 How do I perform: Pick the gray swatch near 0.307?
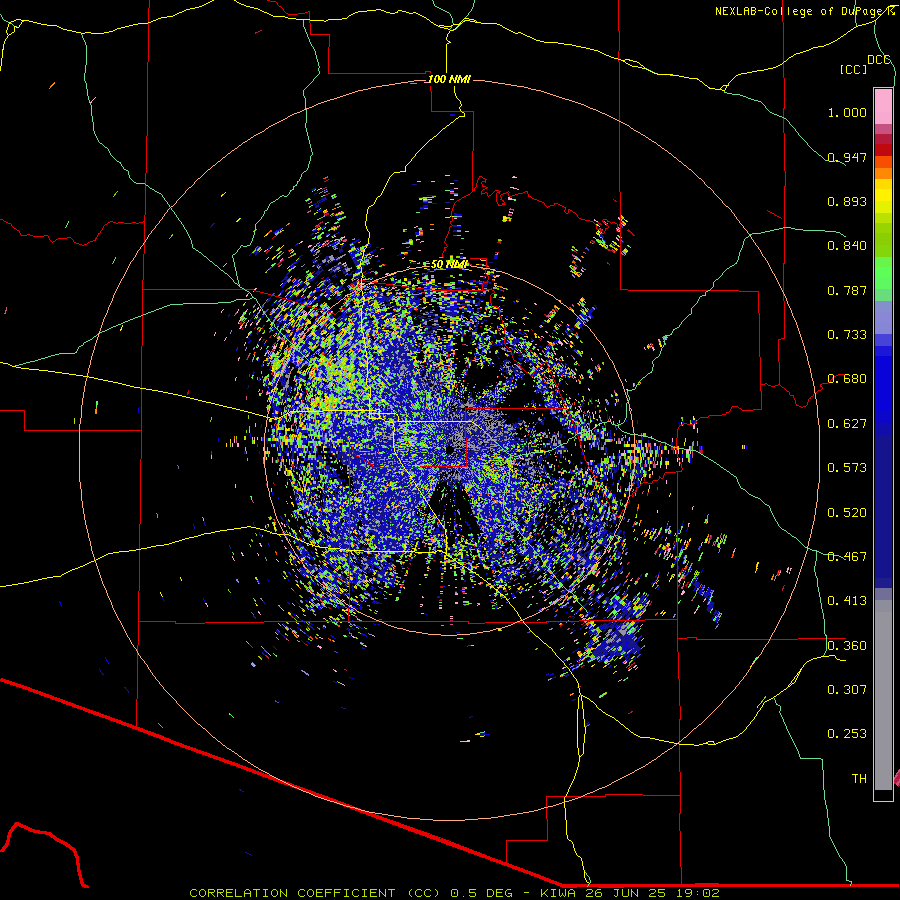pos(883,695)
